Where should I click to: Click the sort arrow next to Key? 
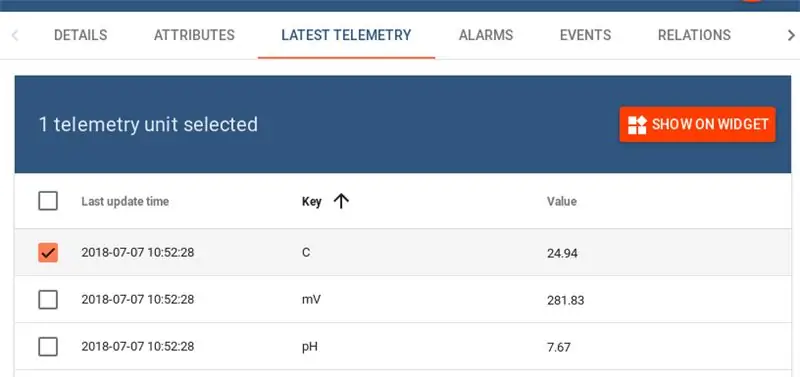pyautogui.click(x=341, y=201)
